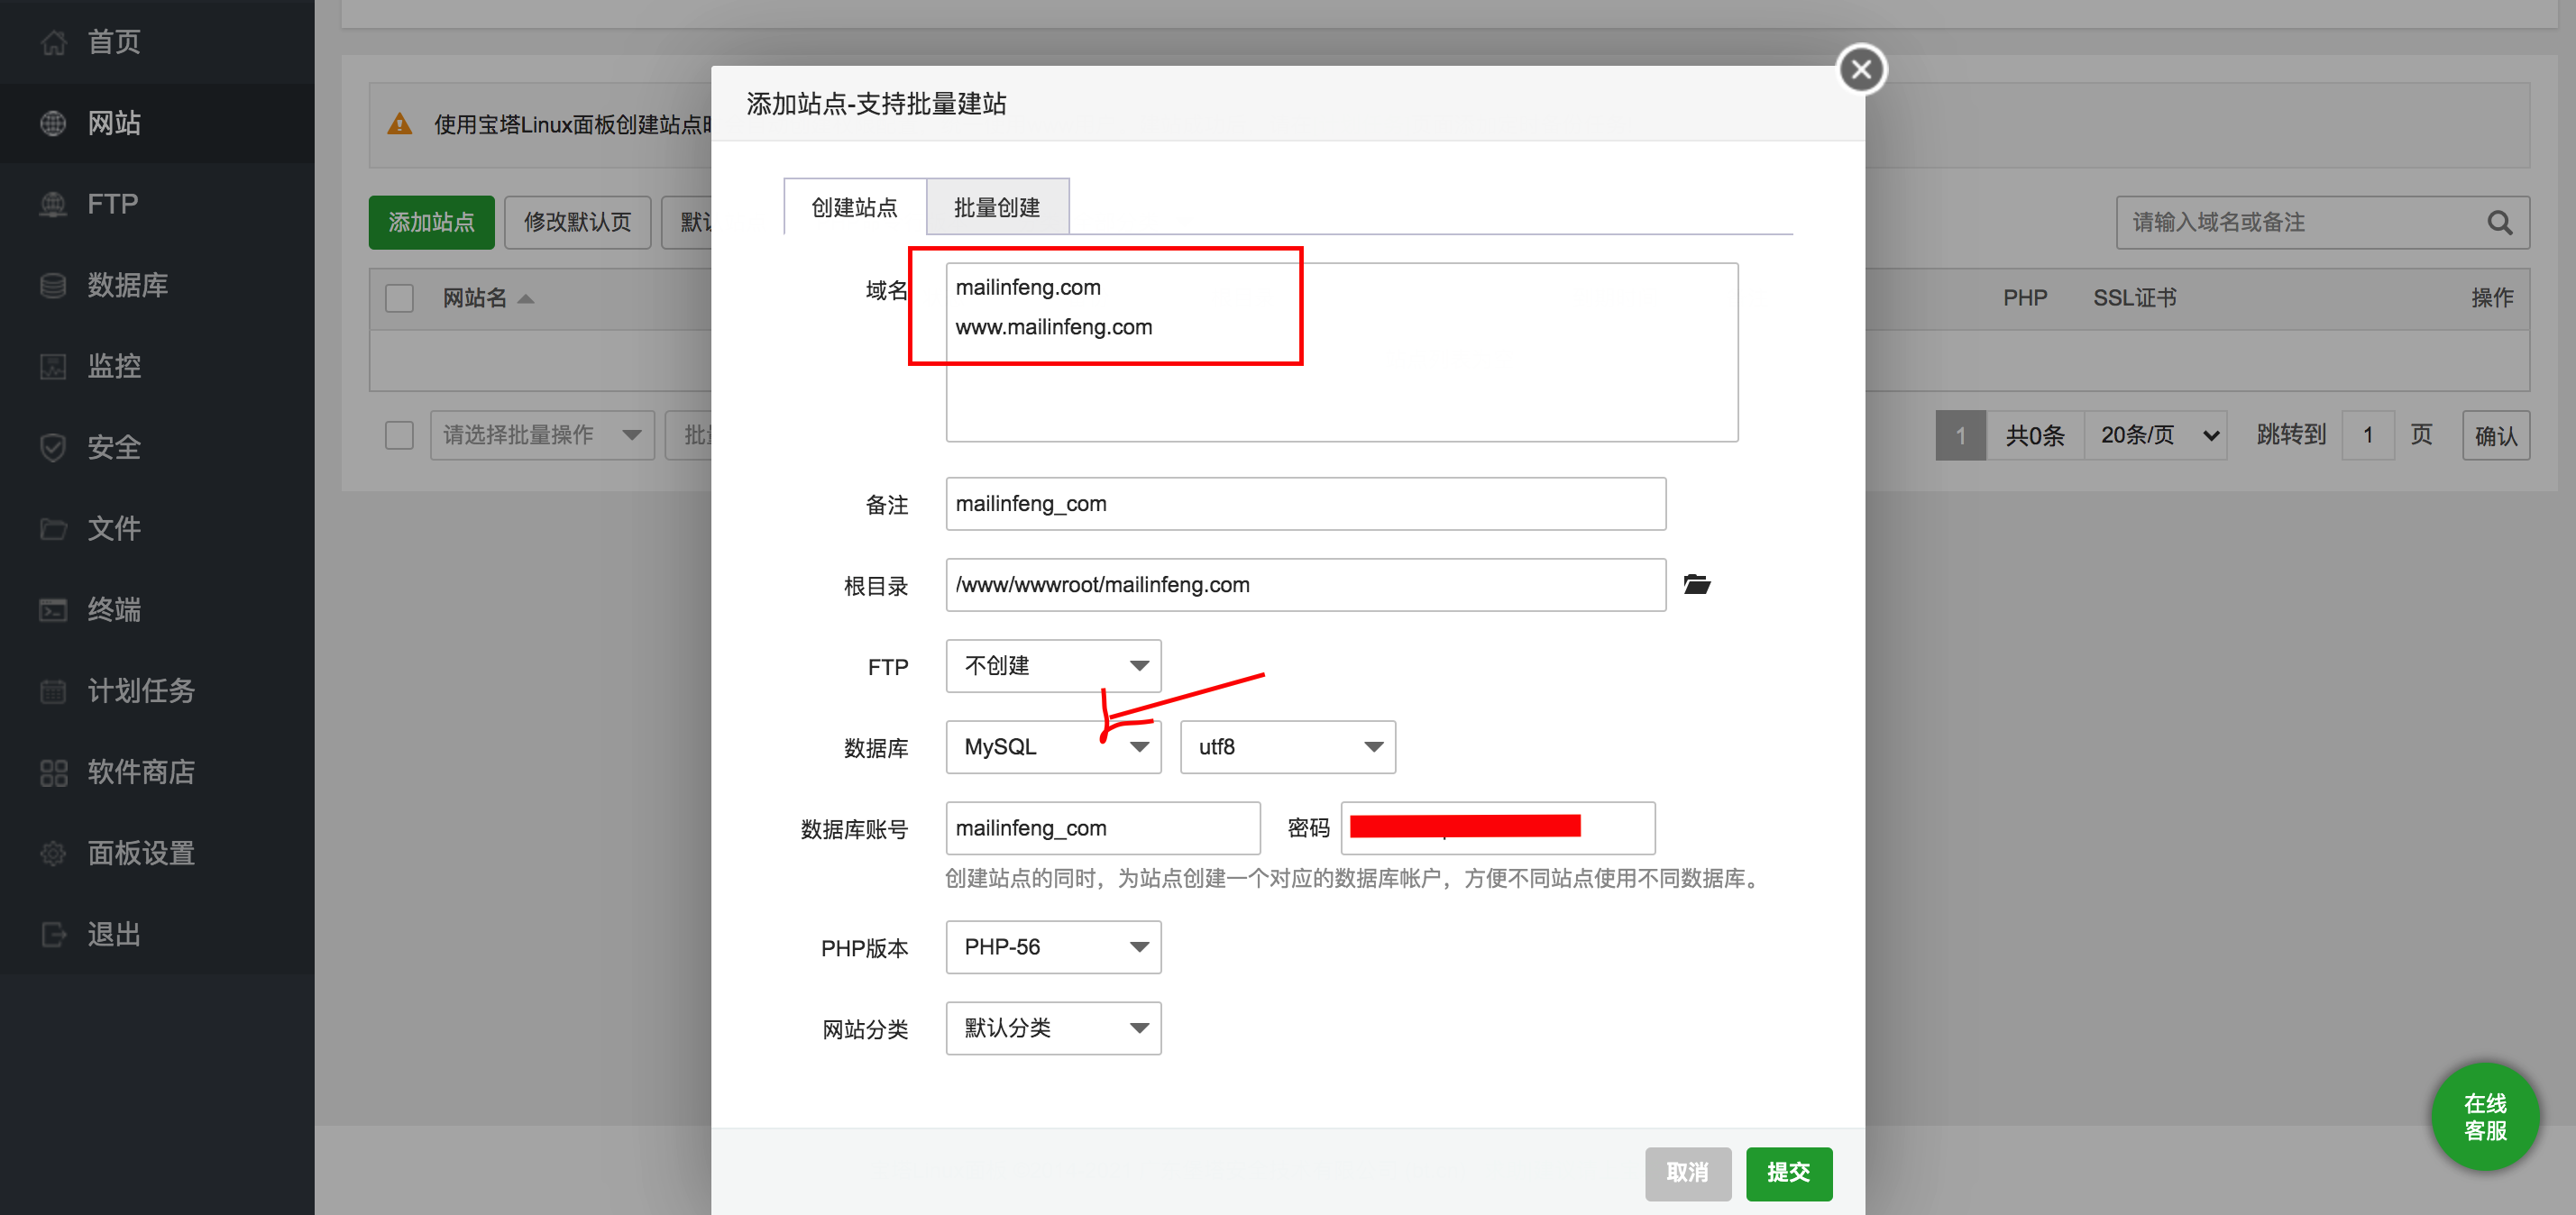Open the 请选择批量操作 batch action selector
Image resolution: width=2576 pixels, height=1215 pixels.
(541, 434)
